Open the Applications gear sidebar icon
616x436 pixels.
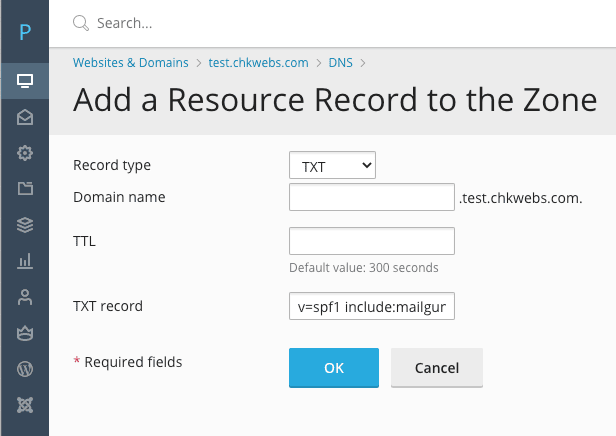click(x=25, y=153)
